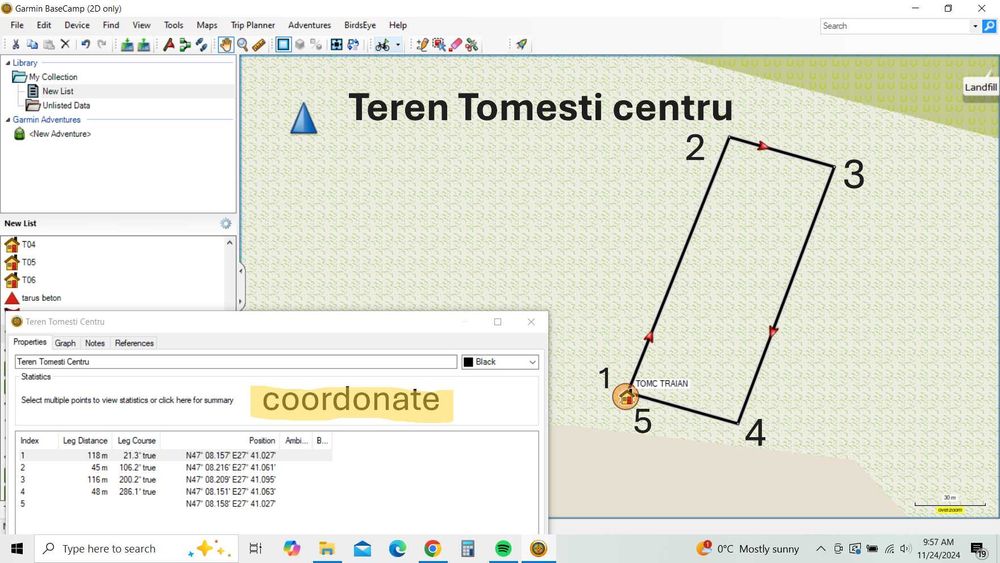Click the Windows Start button

17,548
